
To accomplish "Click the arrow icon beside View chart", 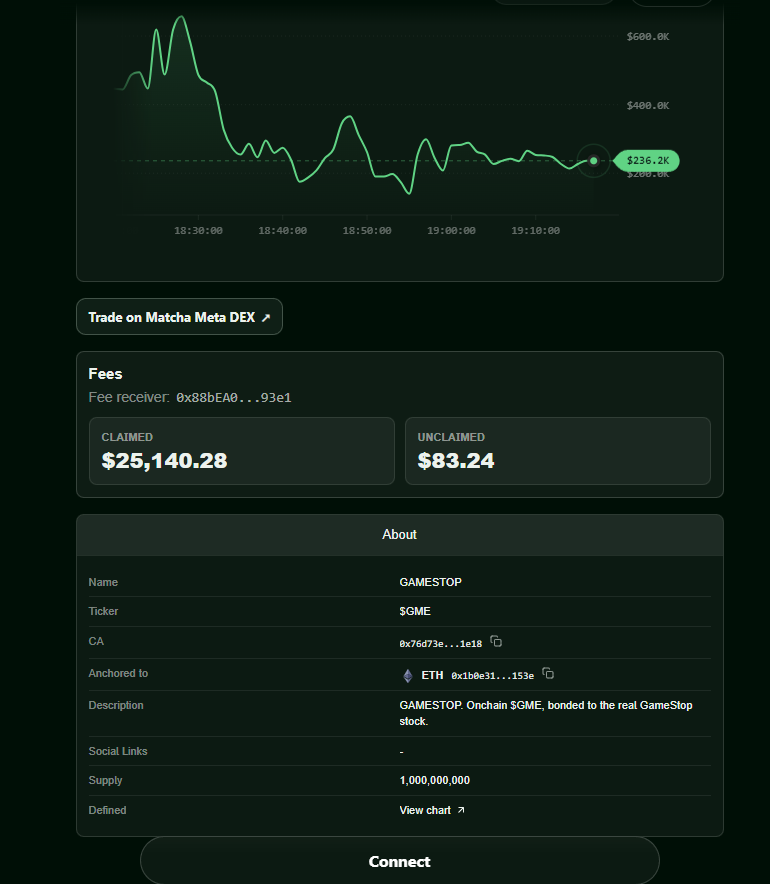I will pyautogui.click(x=461, y=810).
